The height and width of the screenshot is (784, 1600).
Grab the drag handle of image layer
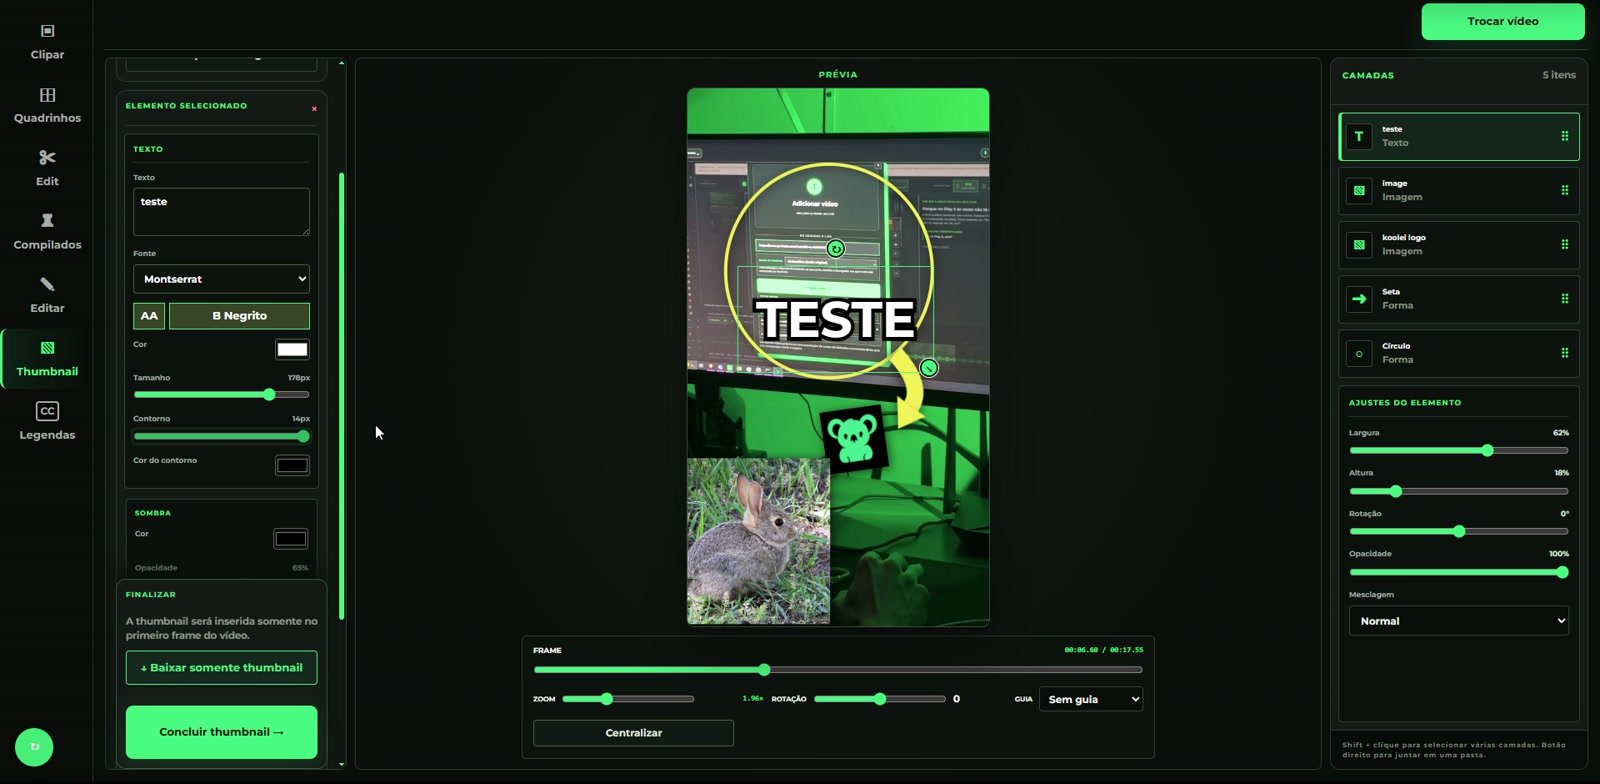point(1565,190)
